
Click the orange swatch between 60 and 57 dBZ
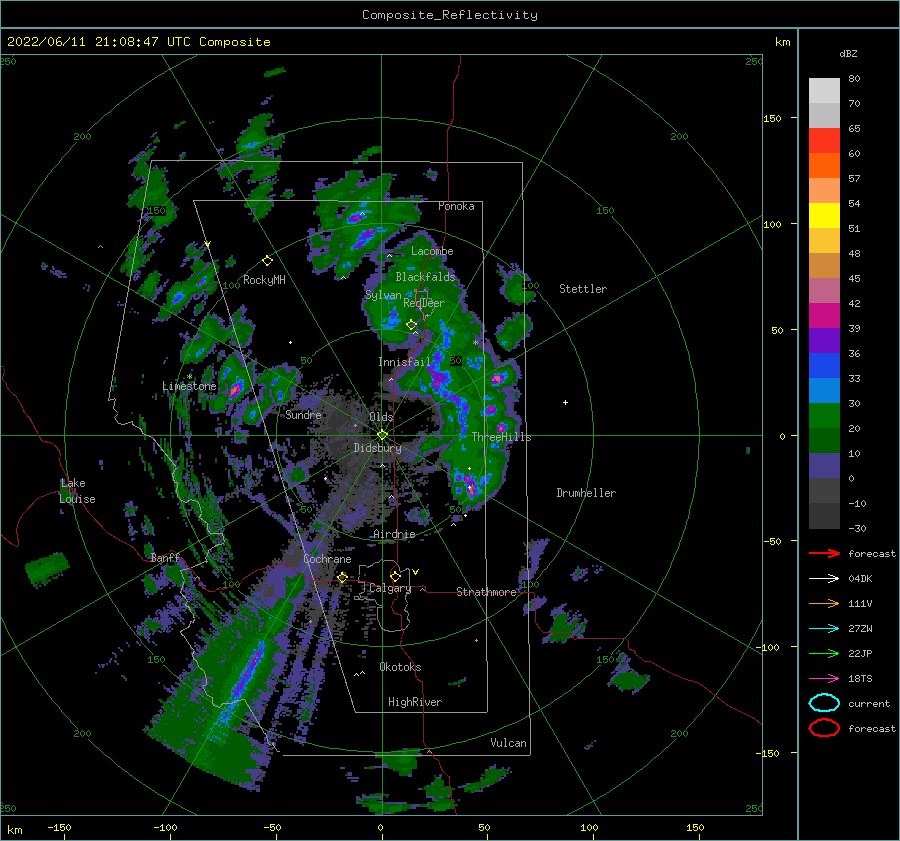[824, 166]
